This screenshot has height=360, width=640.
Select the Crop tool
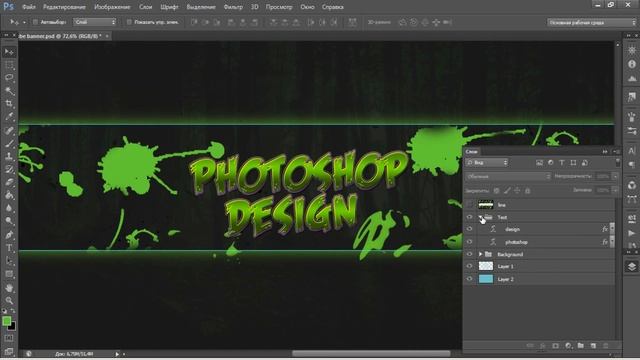(9, 104)
